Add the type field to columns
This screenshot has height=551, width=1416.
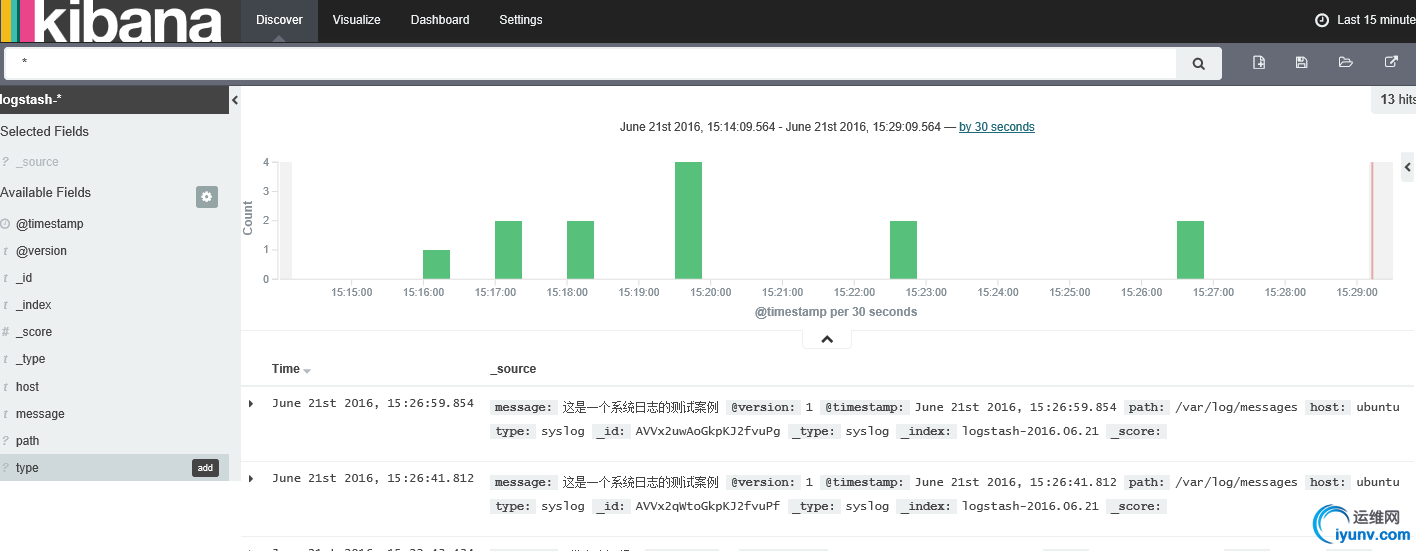205,468
